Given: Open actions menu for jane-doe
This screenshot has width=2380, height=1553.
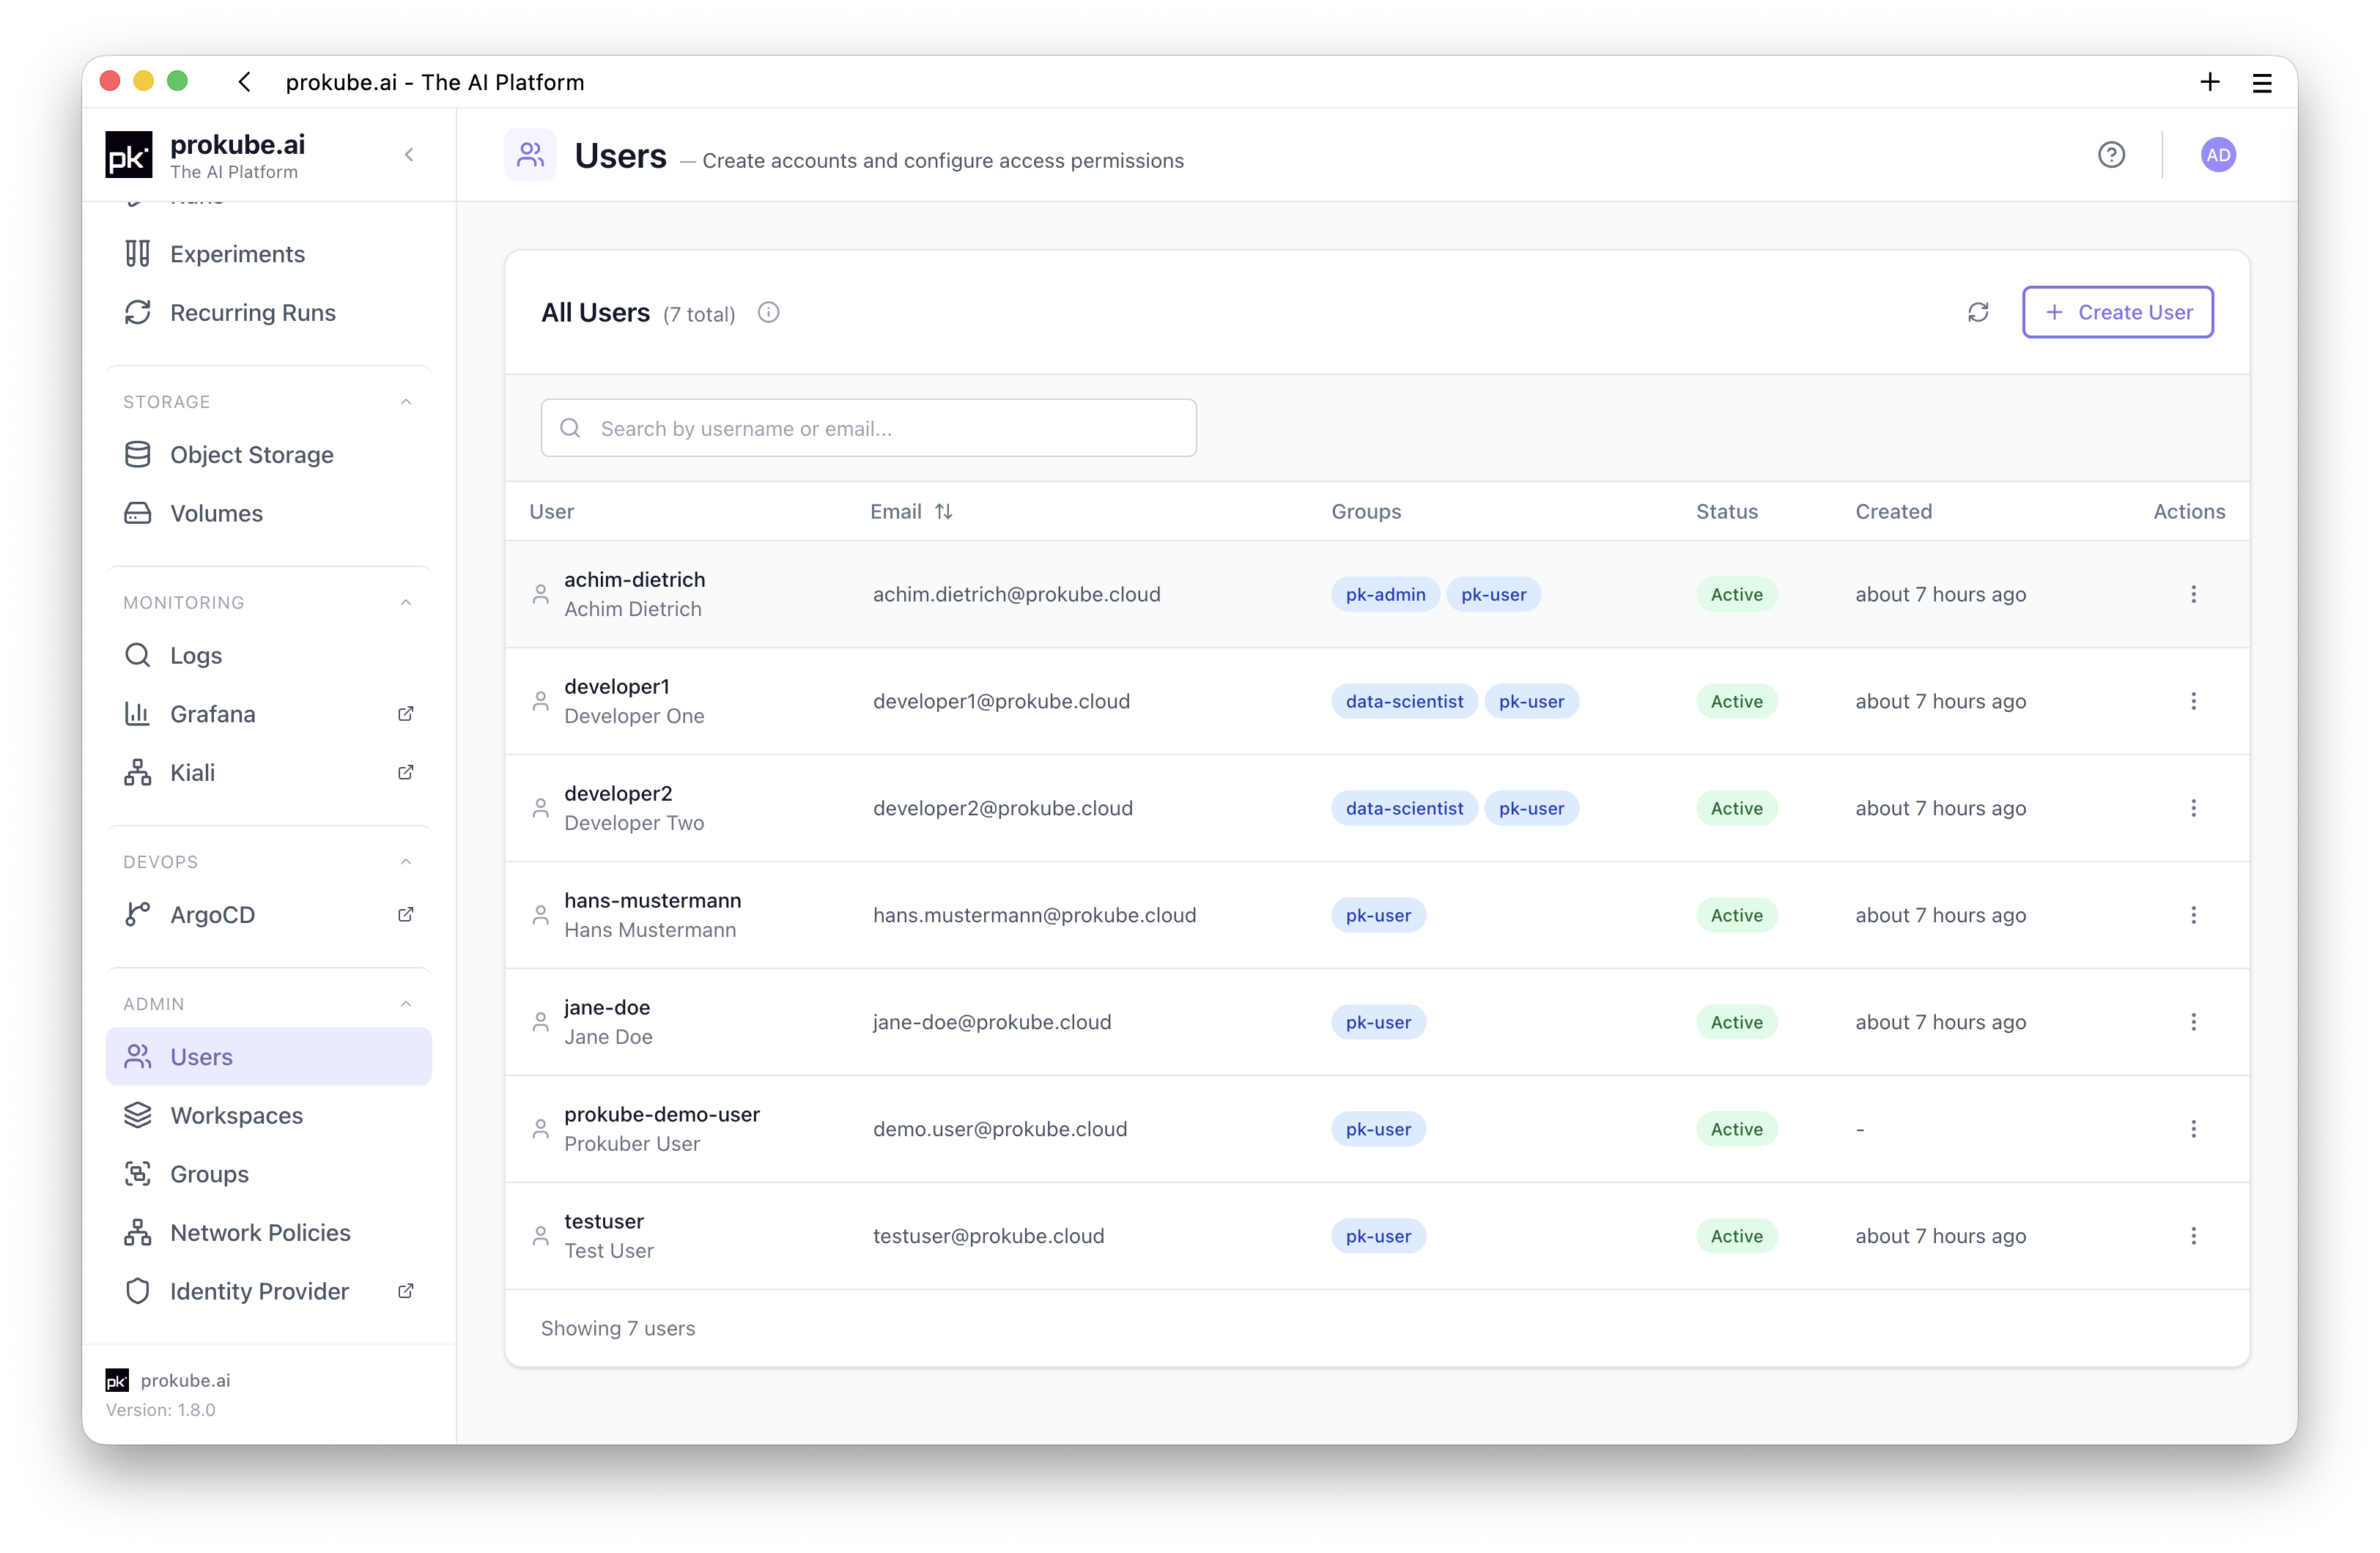Looking at the screenshot, I should pos(2193,1022).
